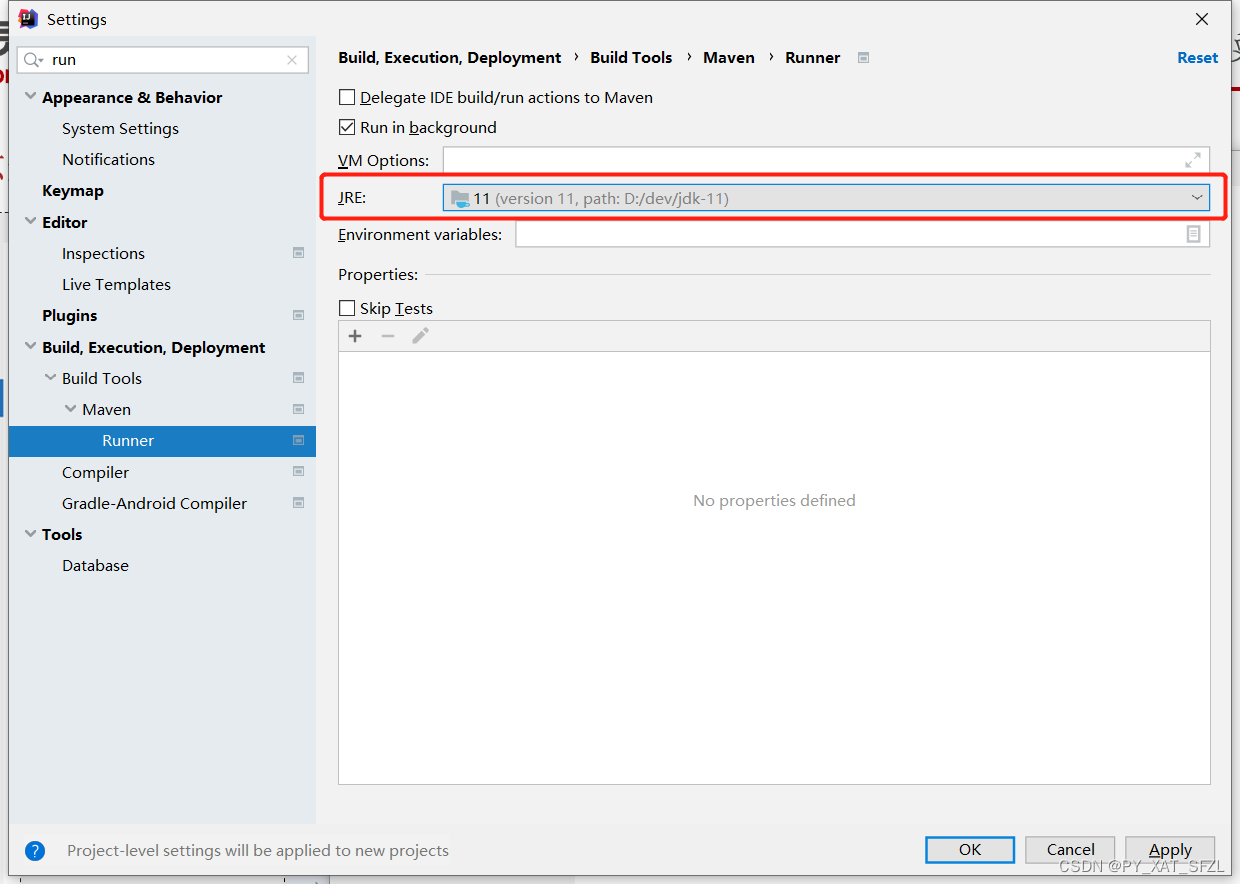Select Build Tools in the settings tree

pyautogui.click(x=102, y=378)
